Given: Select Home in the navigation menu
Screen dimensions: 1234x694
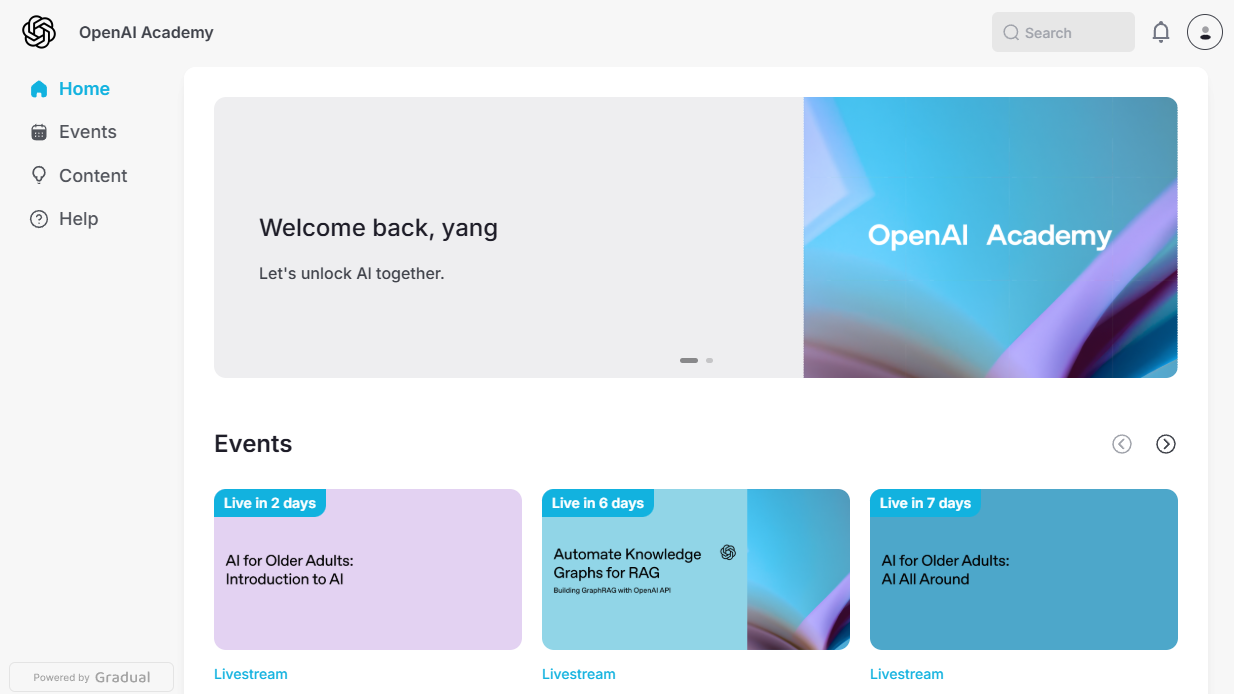Looking at the screenshot, I should (84, 89).
